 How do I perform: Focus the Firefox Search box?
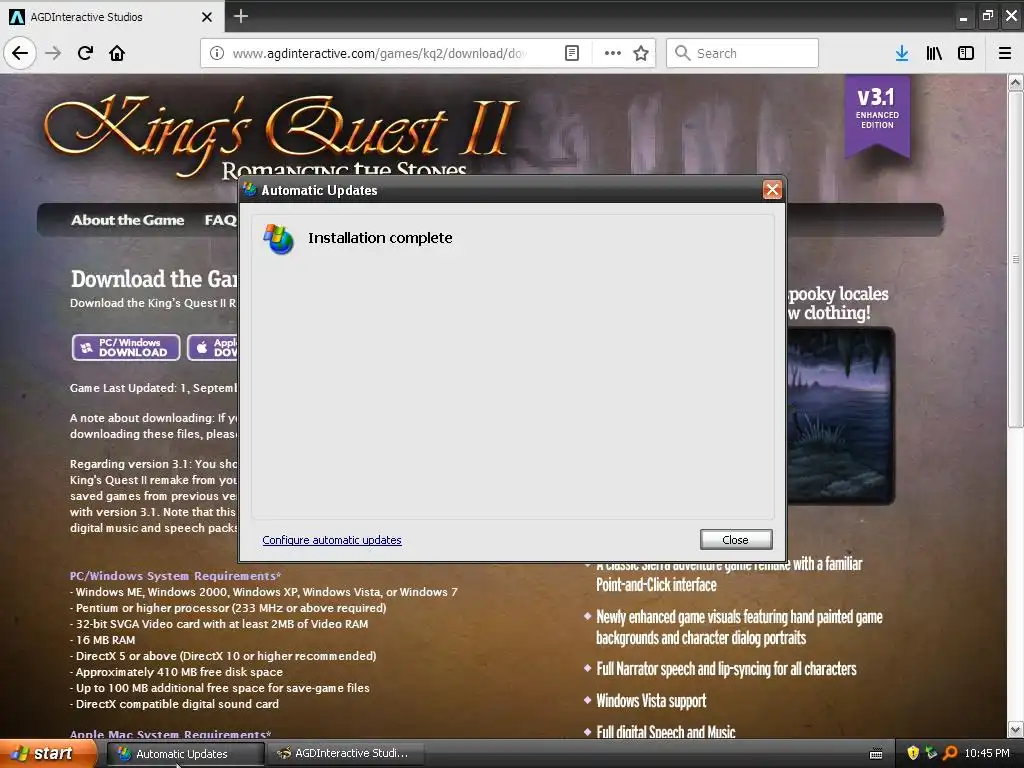742,53
